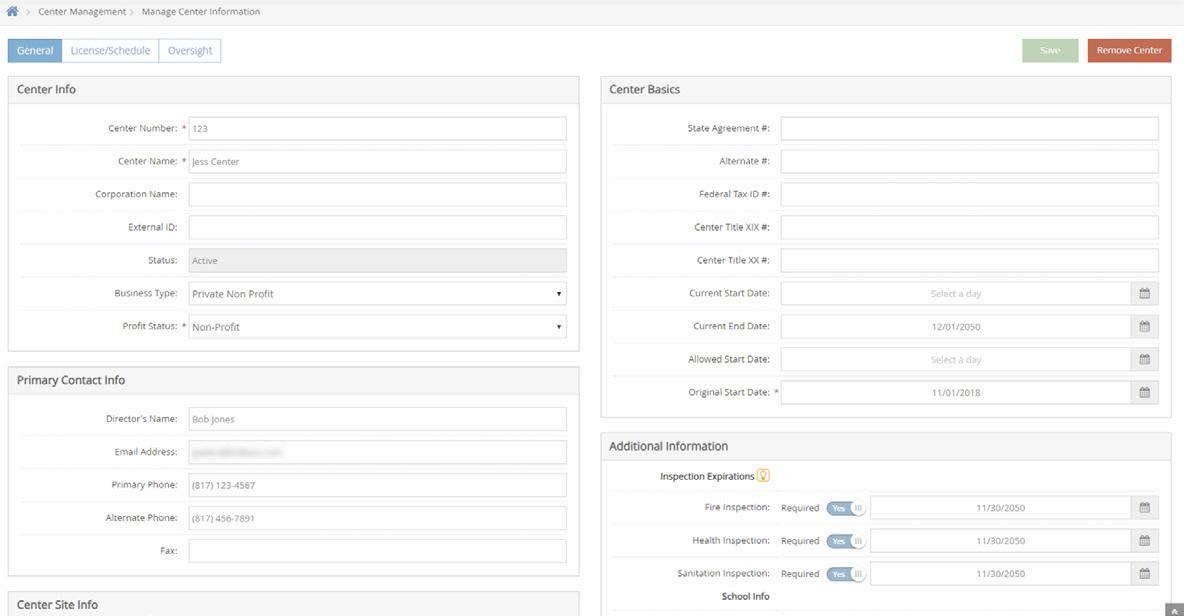Screen dimensions: 1184x616
Task: Click Manage Center Information breadcrumb
Action: click(x=201, y=11)
